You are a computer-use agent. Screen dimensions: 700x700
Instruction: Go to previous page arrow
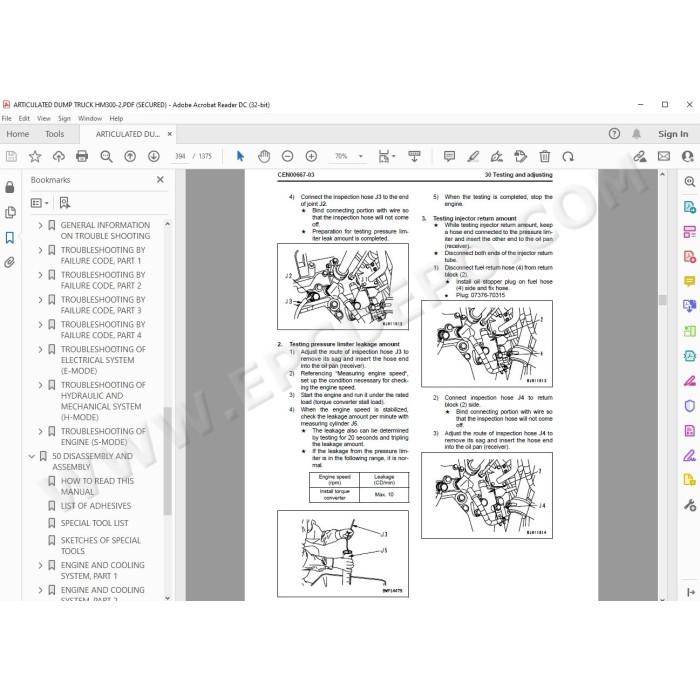[x=130, y=156]
